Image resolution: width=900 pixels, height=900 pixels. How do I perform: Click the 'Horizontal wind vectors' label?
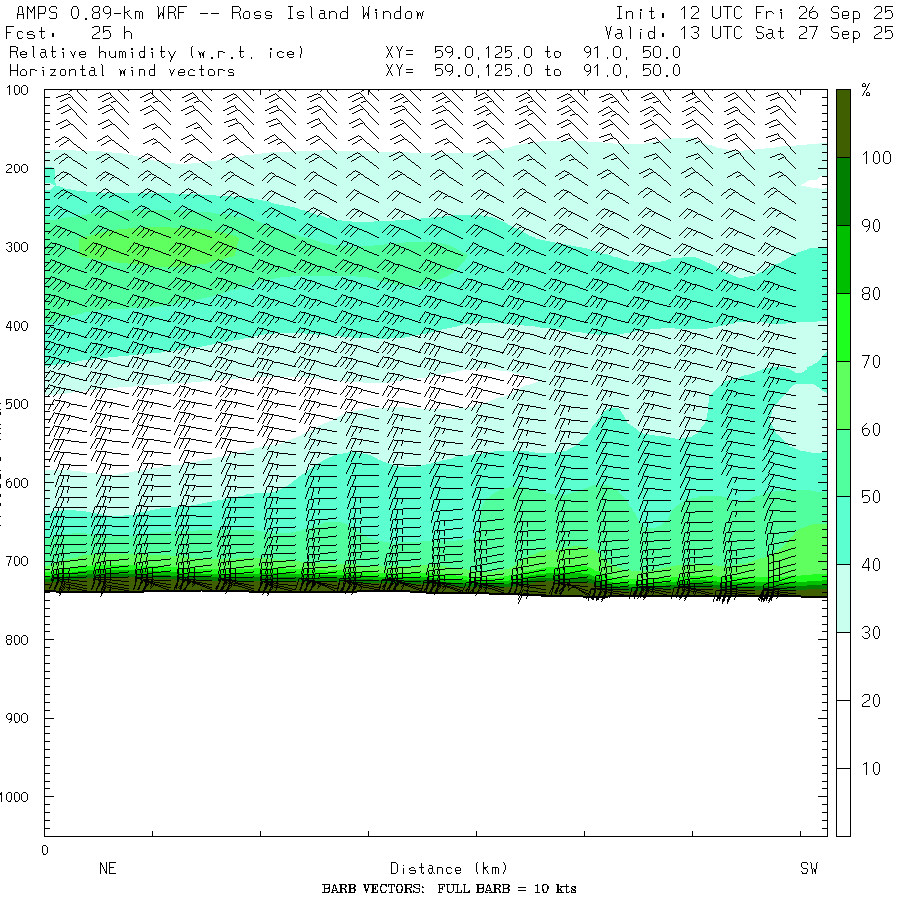click(122, 71)
